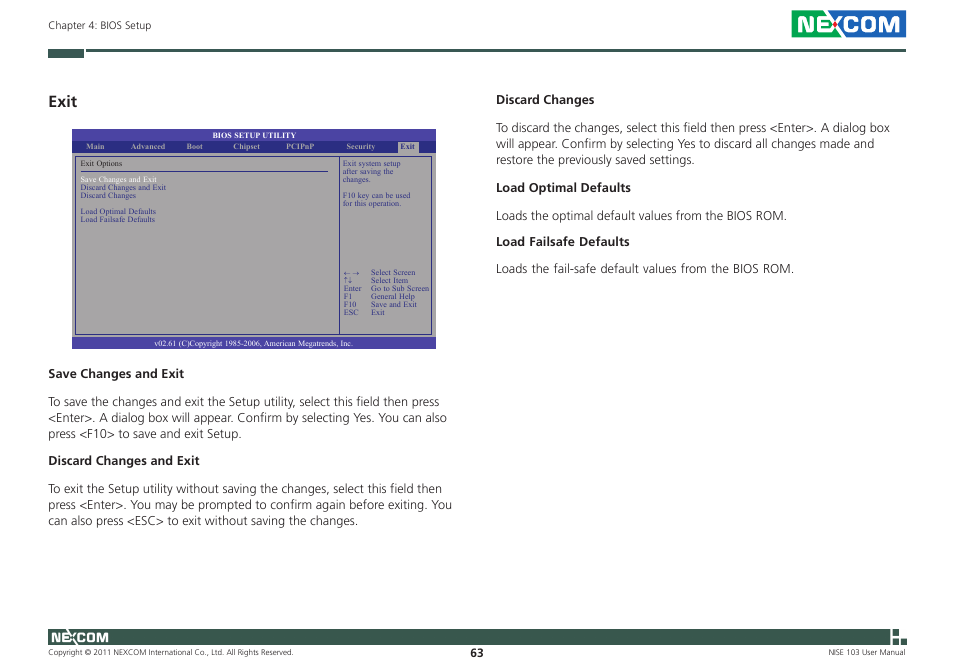This screenshot has width=954, height=672.
Task: Open the Advanced BIOS tab
Action: 148,147
